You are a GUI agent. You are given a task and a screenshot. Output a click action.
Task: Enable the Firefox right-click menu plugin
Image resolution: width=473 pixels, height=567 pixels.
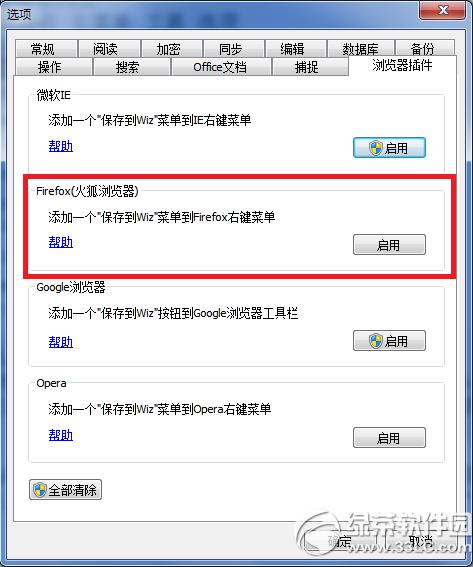pyautogui.click(x=389, y=245)
